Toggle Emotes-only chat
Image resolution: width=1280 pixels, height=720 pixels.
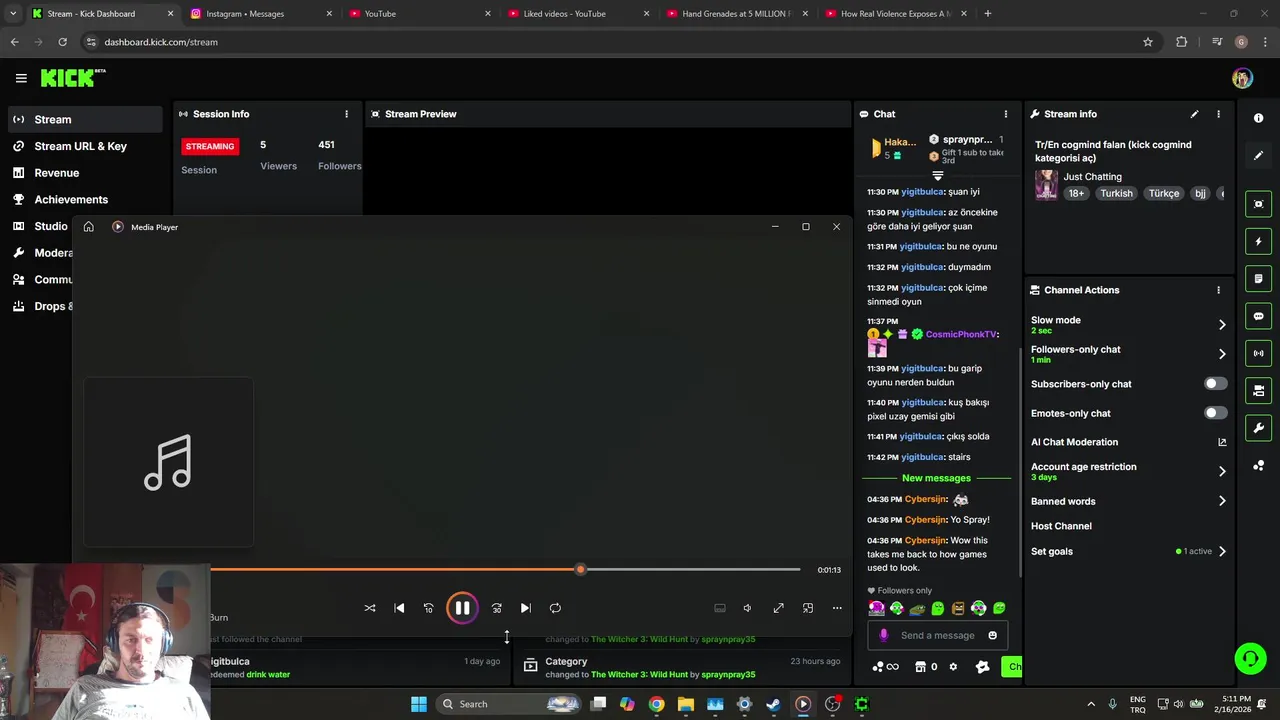click(1215, 413)
